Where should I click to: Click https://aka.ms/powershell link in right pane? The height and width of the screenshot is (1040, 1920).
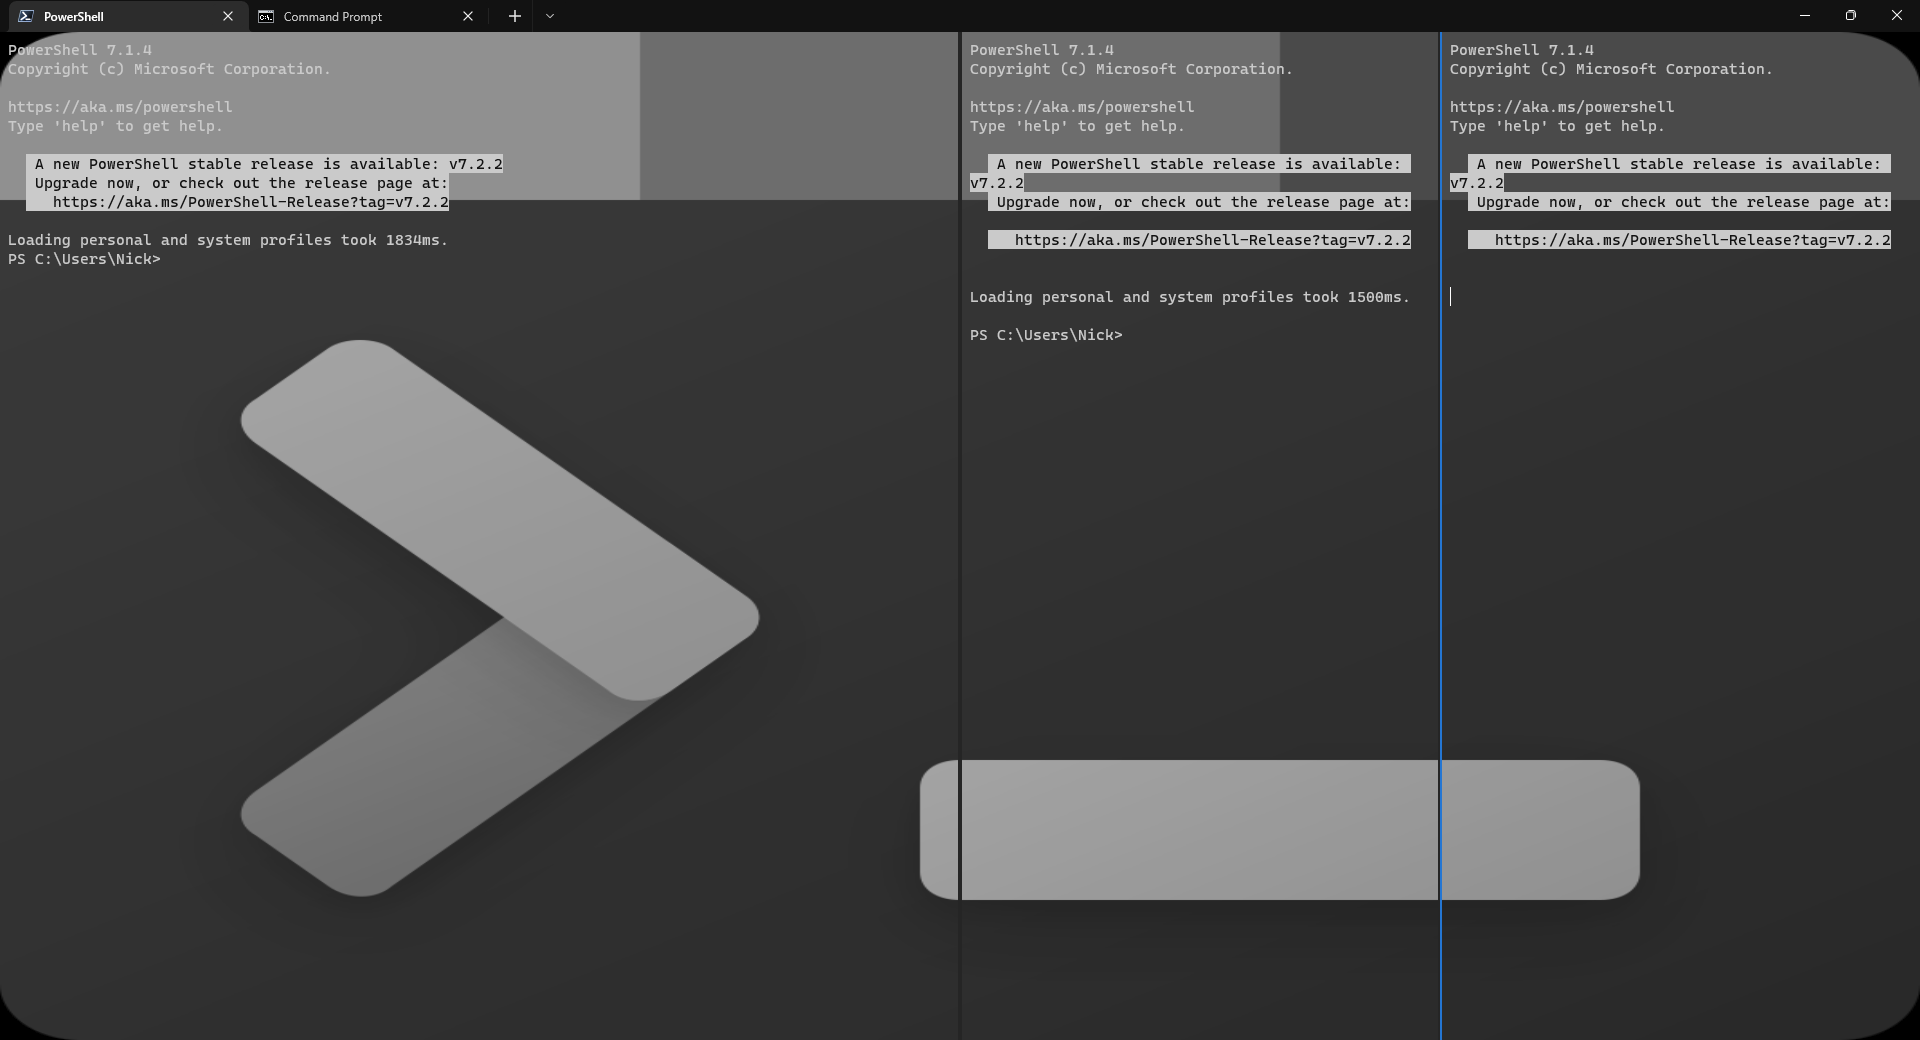1562,107
